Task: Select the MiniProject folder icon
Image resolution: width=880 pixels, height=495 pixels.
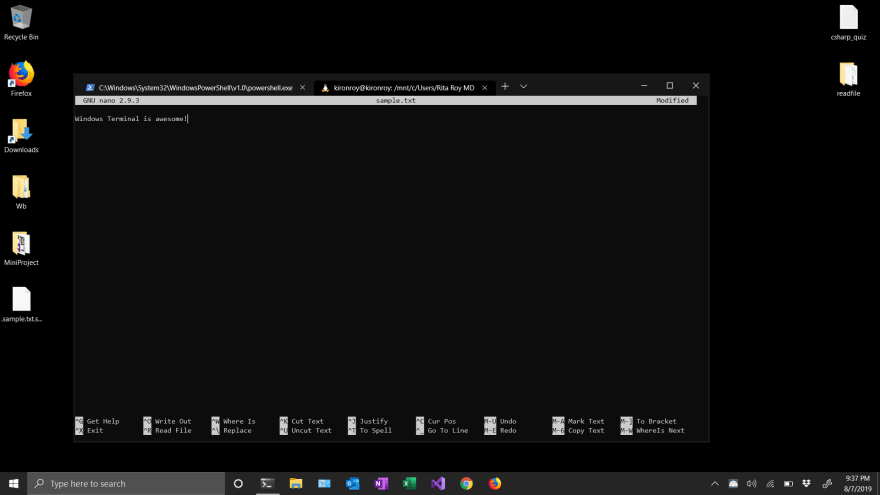Action: coord(21,248)
